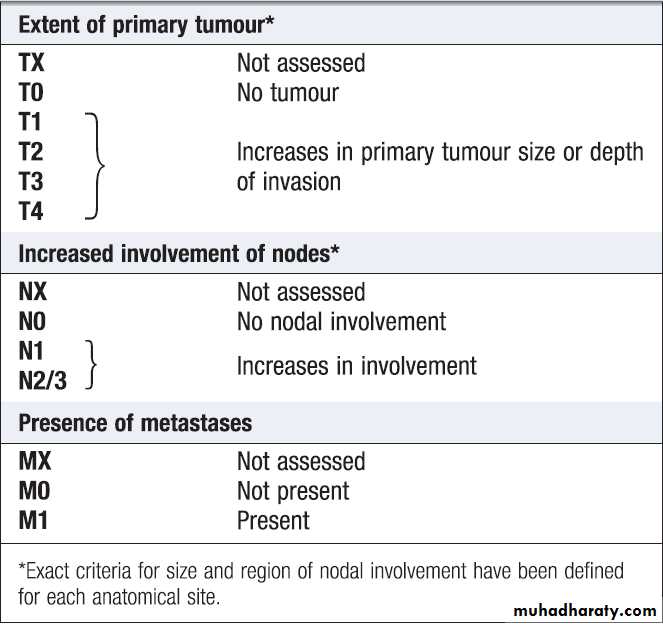The width and height of the screenshot is (663, 624).
Task: Click the TX stage label
Action: [x=32, y=63]
